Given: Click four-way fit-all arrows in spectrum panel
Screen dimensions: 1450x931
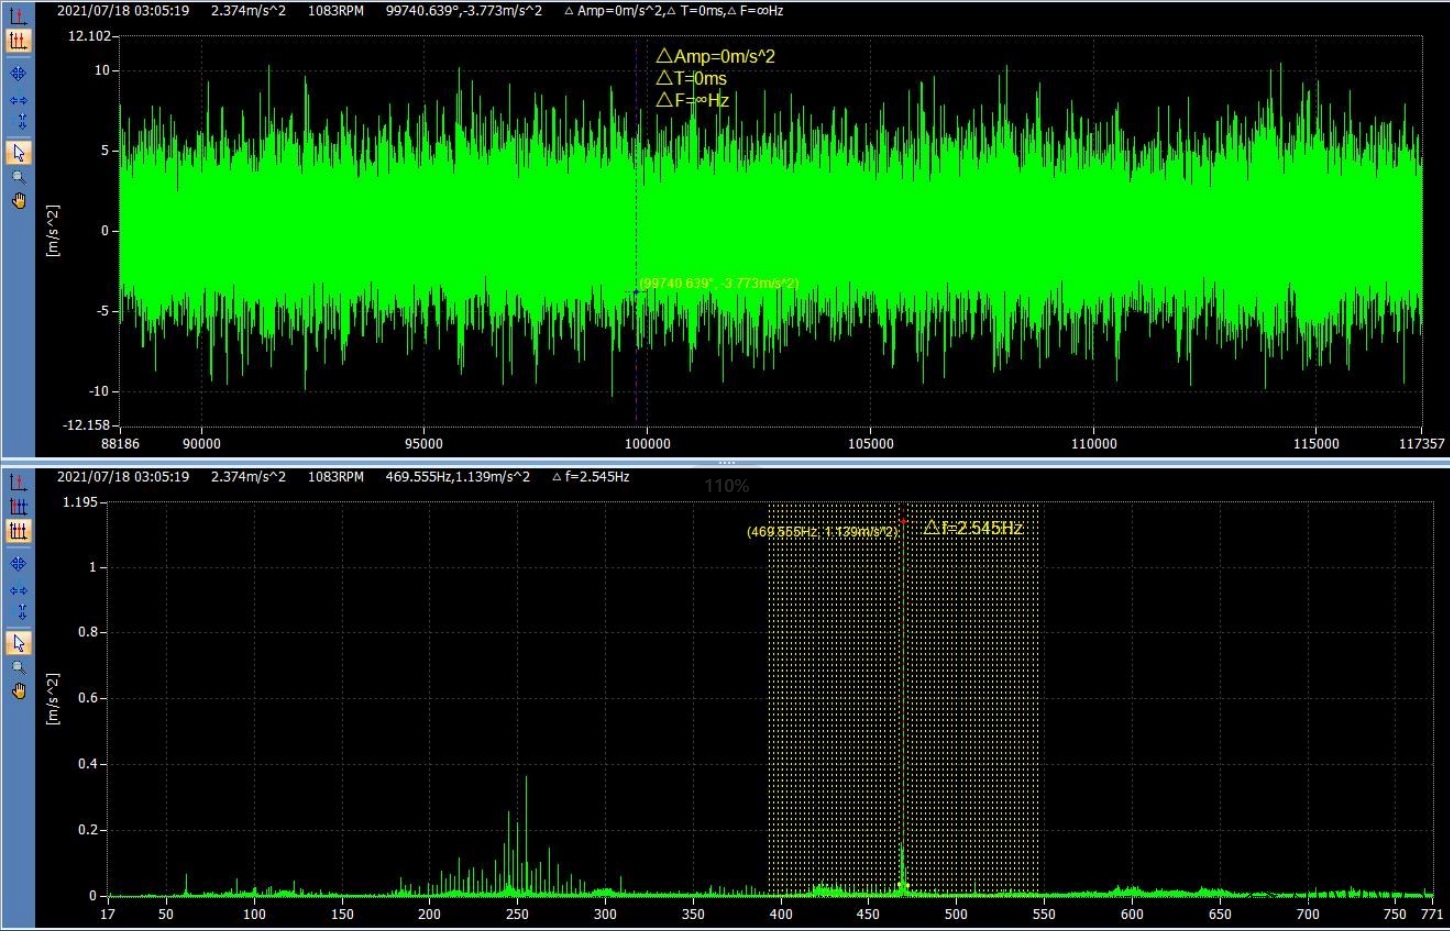Looking at the screenshot, I should (x=18, y=564).
